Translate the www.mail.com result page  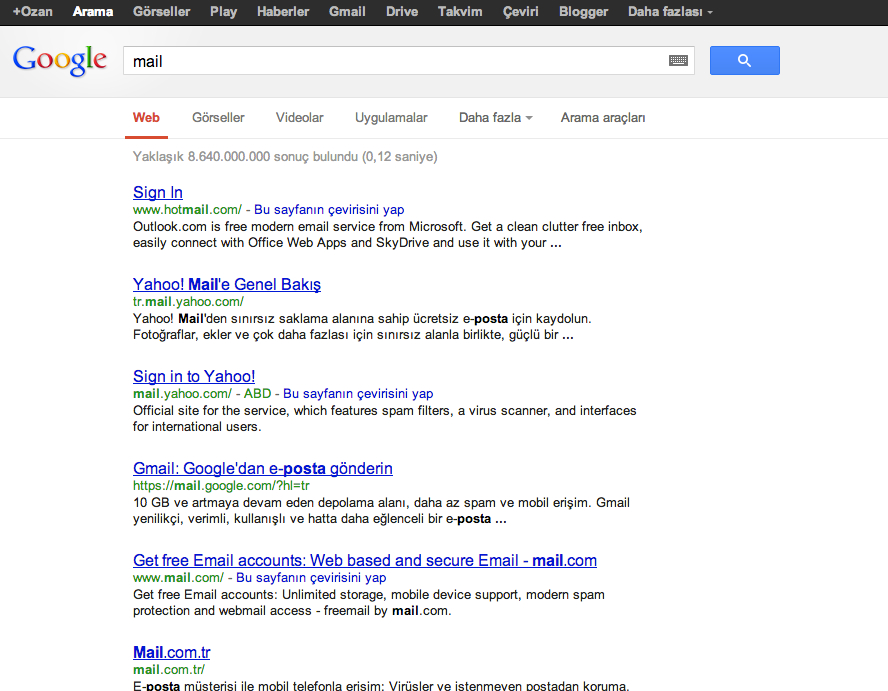311,578
